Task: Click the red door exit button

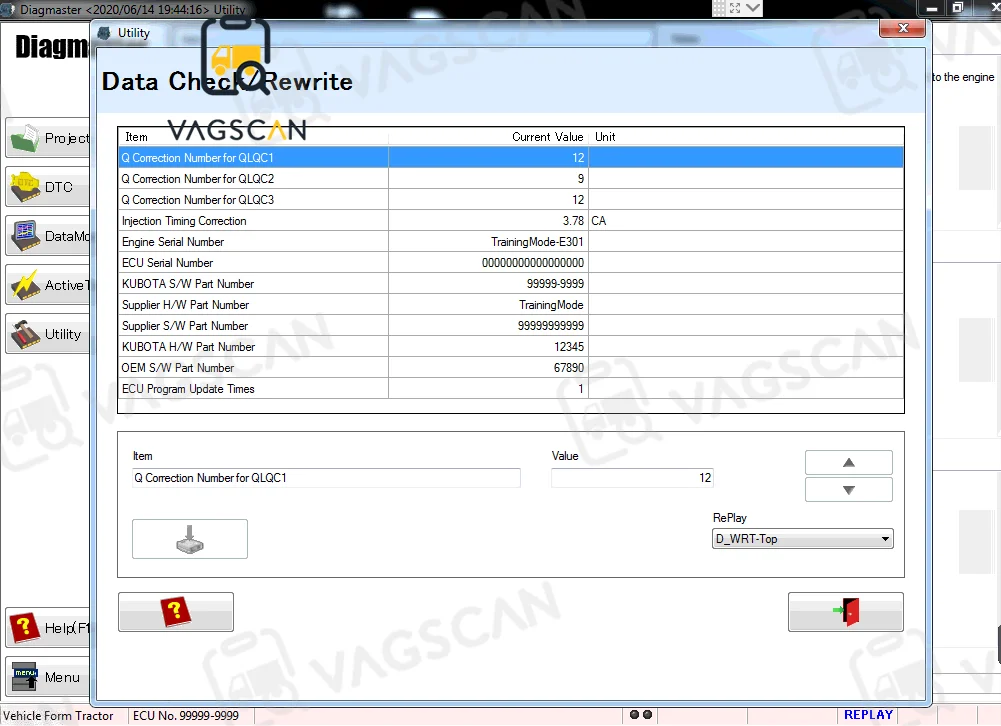Action: pos(845,612)
